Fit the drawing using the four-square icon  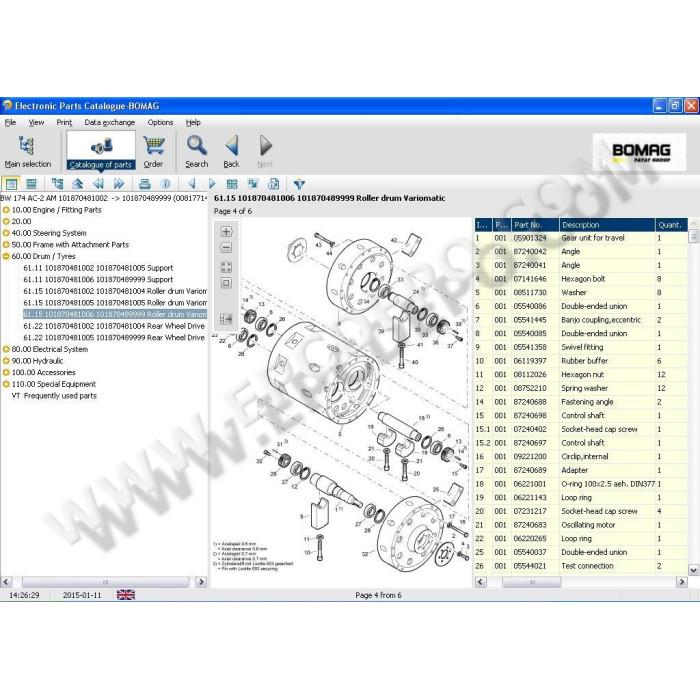tap(226, 267)
